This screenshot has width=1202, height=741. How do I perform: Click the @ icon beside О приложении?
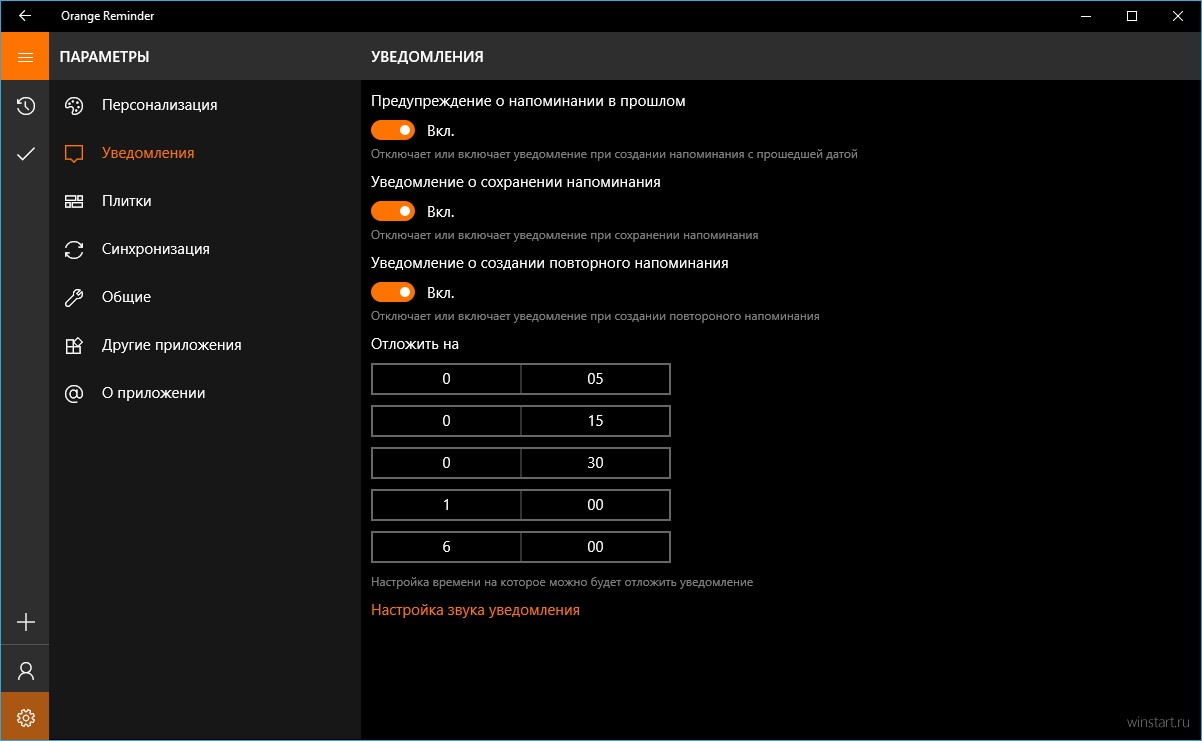tap(74, 394)
